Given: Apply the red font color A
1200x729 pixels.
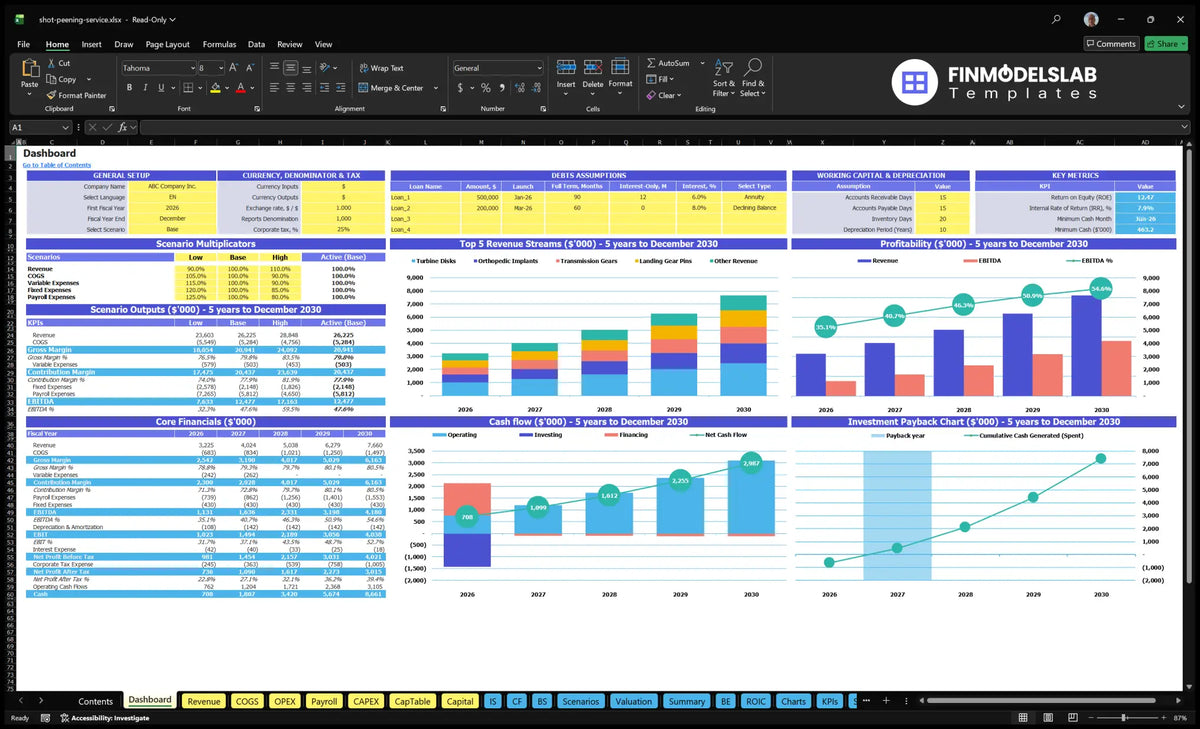Looking at the screenshot, I should point(240,88).
